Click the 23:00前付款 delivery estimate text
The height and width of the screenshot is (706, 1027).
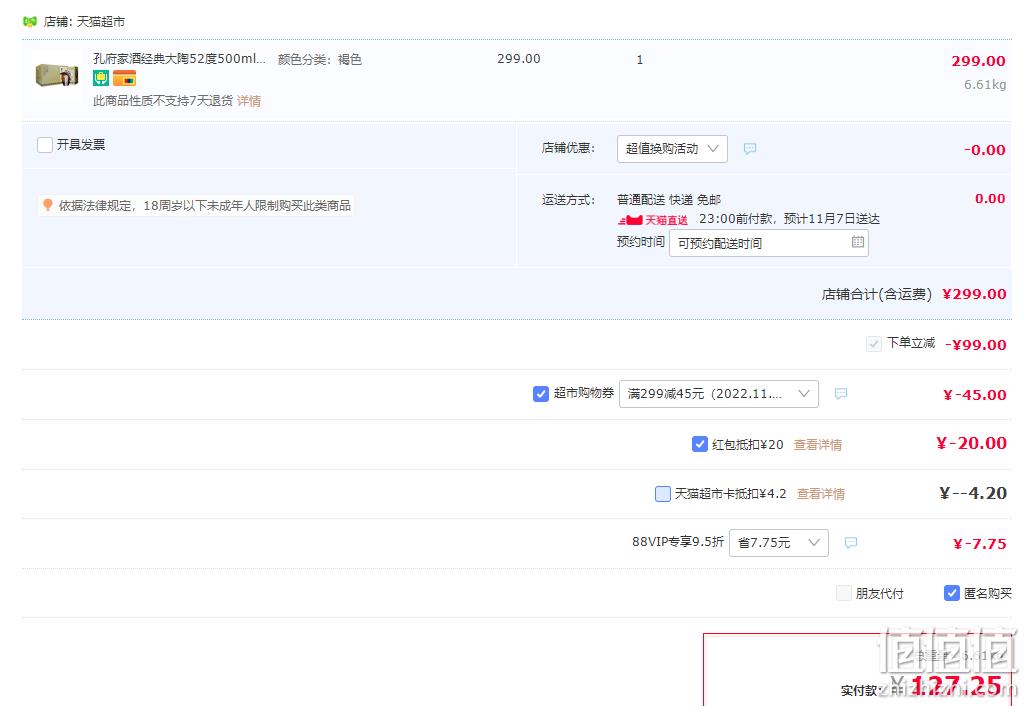click(x=789, y=219)
